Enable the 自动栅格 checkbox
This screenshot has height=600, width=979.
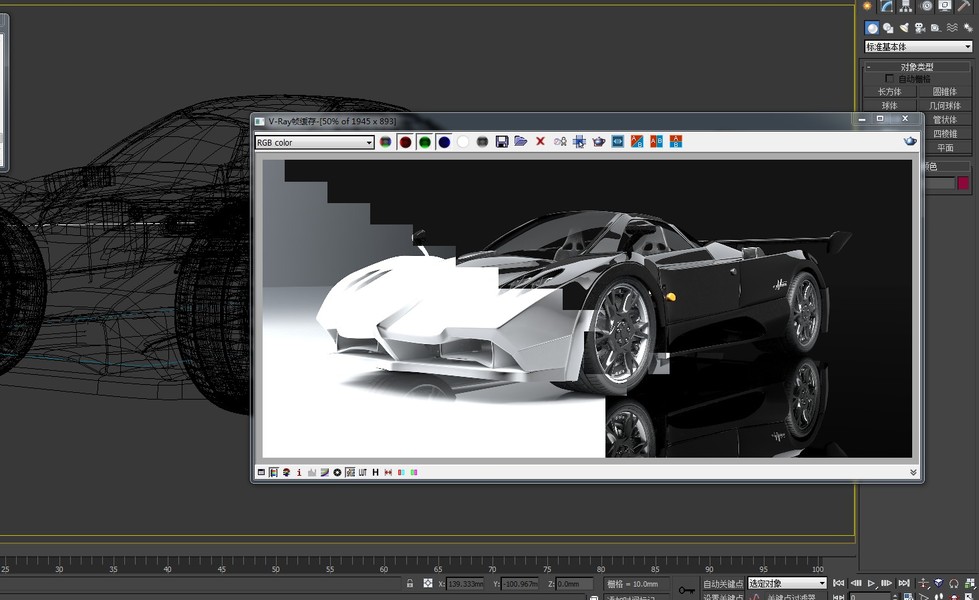[889, 79]
